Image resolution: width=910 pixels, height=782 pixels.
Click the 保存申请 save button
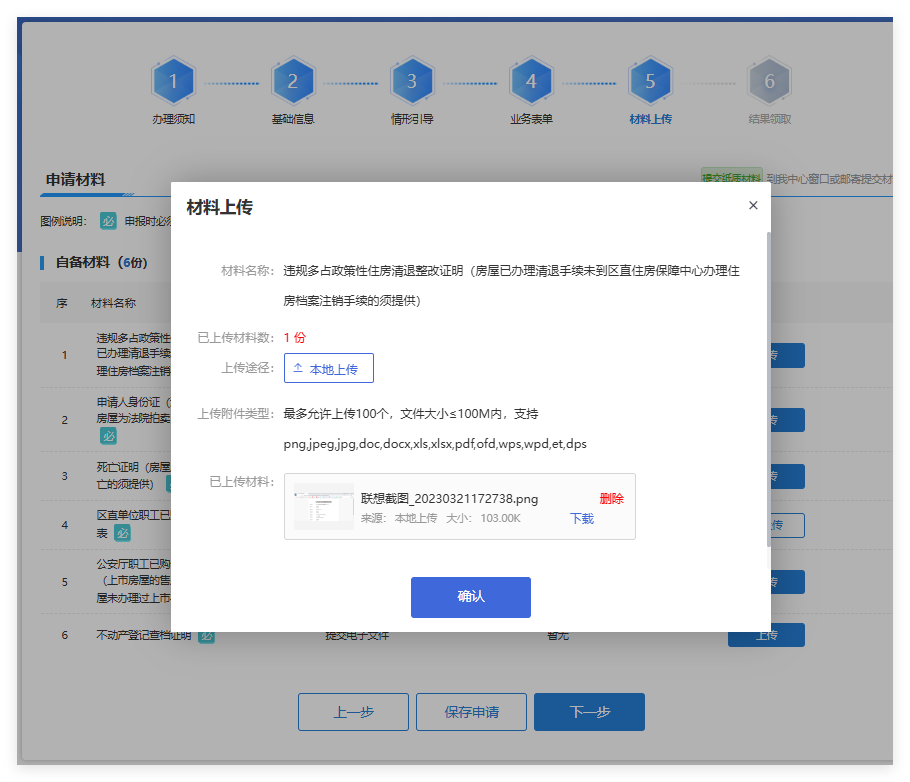472,712
